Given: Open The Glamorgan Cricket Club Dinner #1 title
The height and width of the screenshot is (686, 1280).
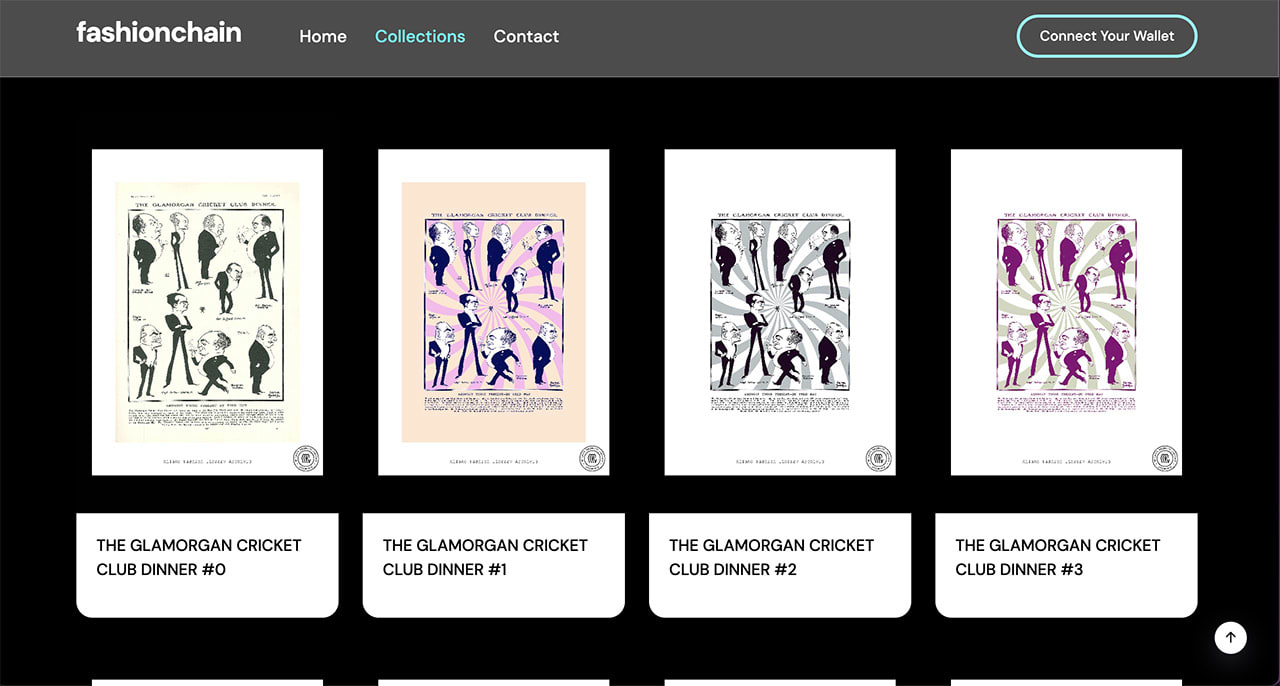Looking at the screenshot, I should click(485, 557).
